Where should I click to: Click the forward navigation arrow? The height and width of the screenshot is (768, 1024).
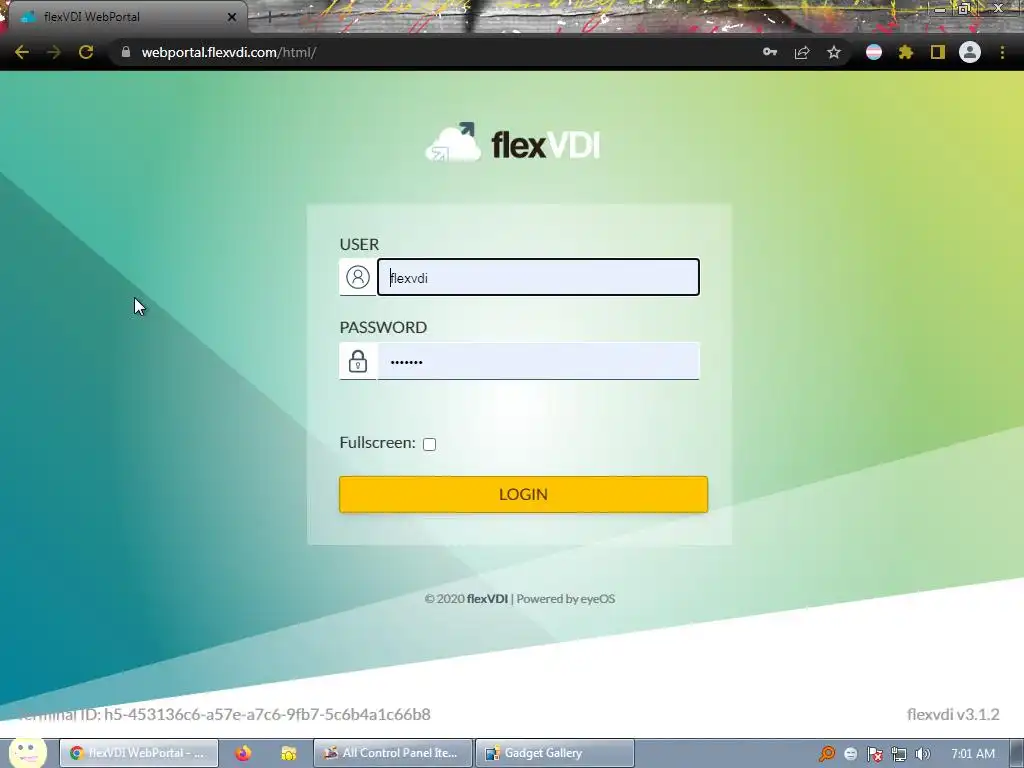pos(54,52)
